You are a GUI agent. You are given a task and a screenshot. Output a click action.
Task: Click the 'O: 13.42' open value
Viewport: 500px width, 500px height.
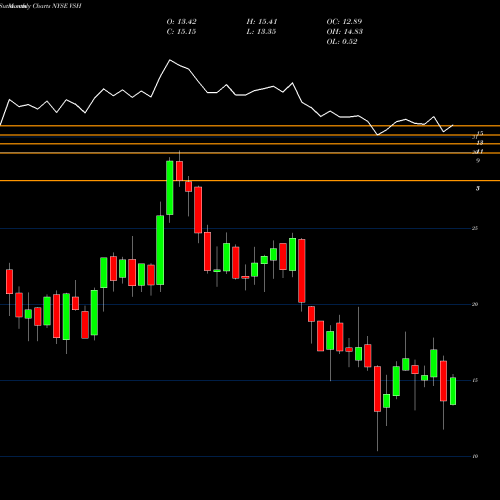pyautogui.click(x=181, y=22)
